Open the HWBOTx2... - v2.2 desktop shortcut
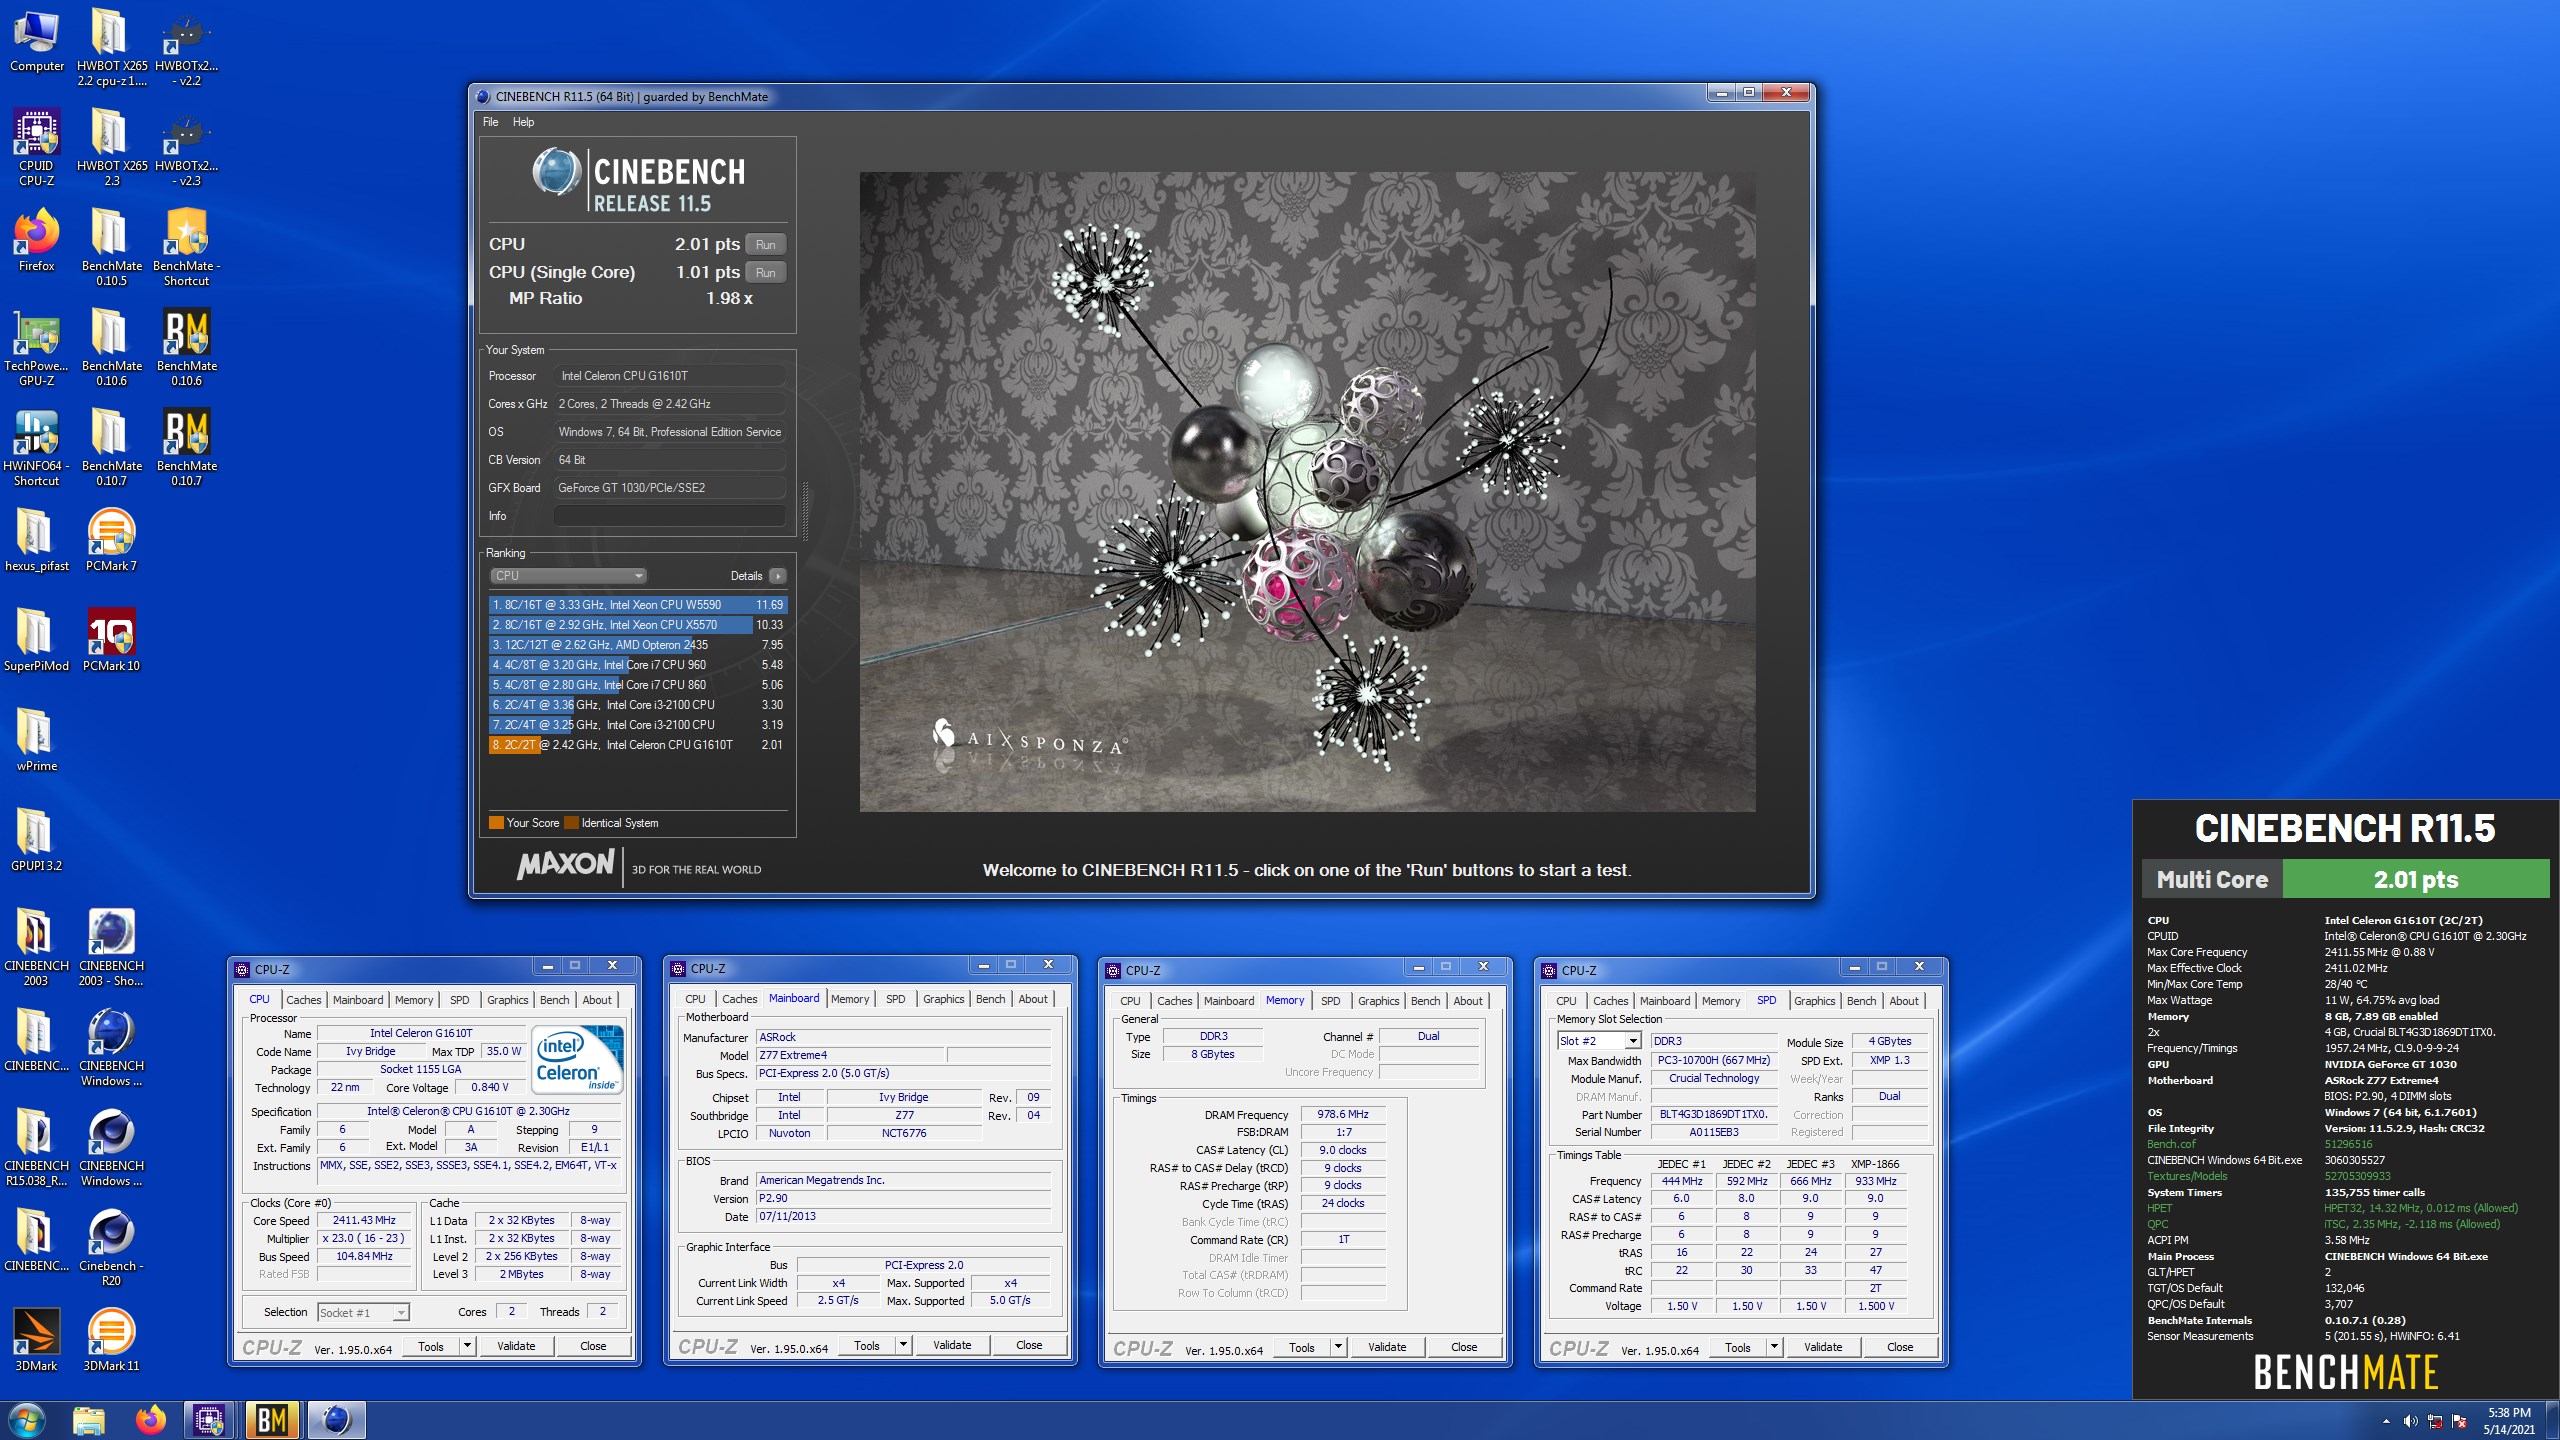This screenshot has width=2560, height=1440. click(x=186, y=48)
